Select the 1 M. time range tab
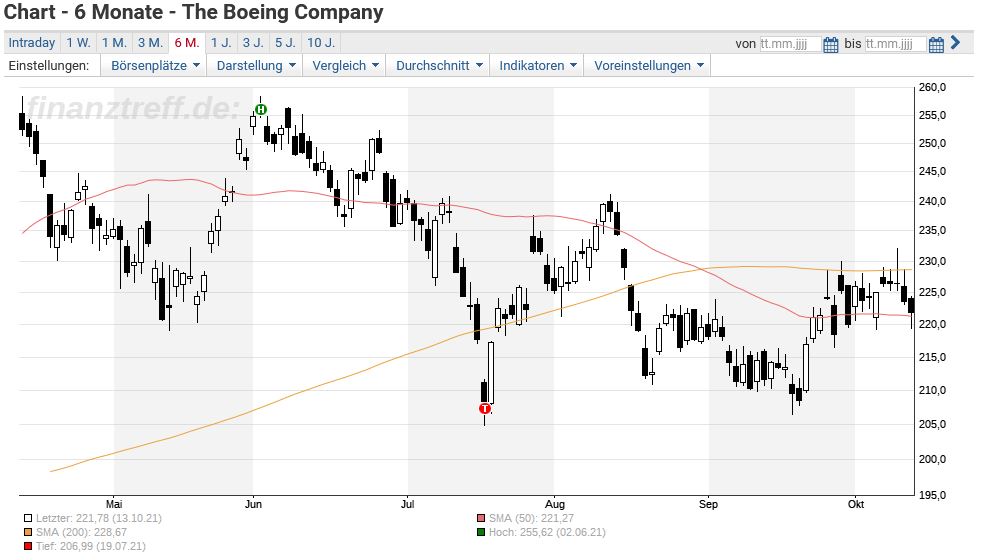This screenshot has width=981, height=560. click(x=114, y=43)
